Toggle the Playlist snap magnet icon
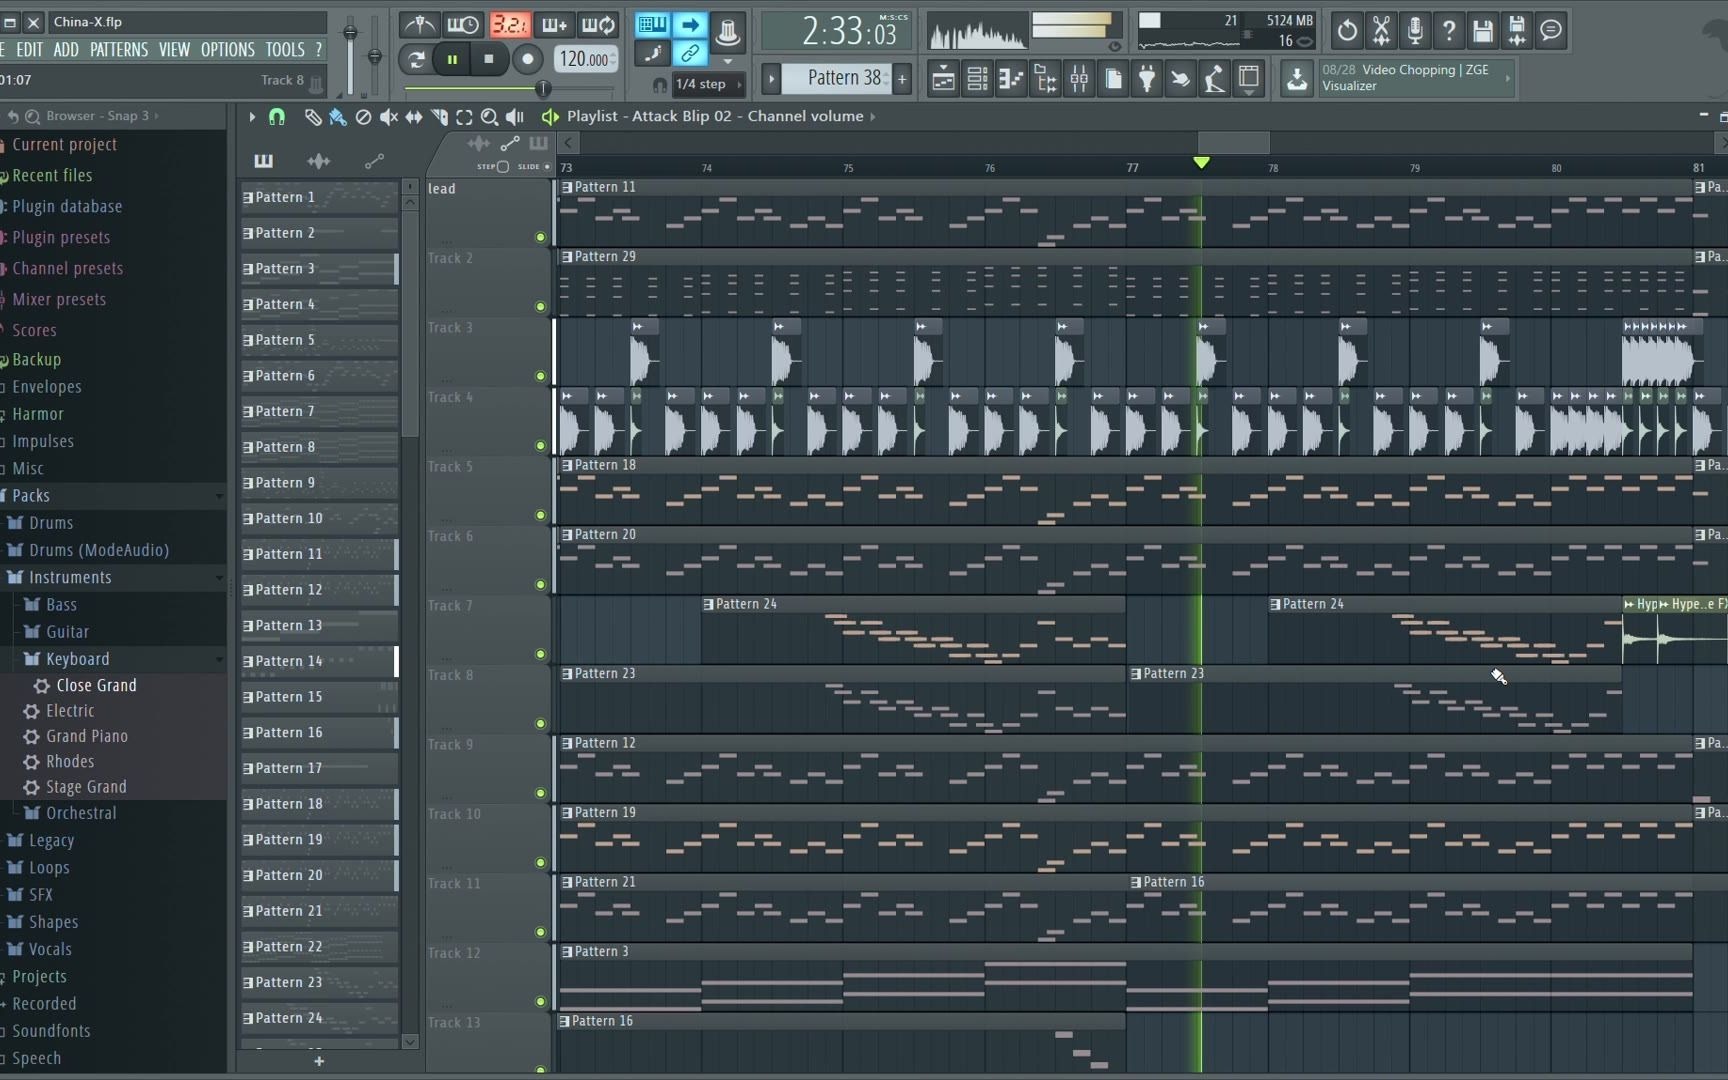The image size is (1728, 1080). point(277,117)
